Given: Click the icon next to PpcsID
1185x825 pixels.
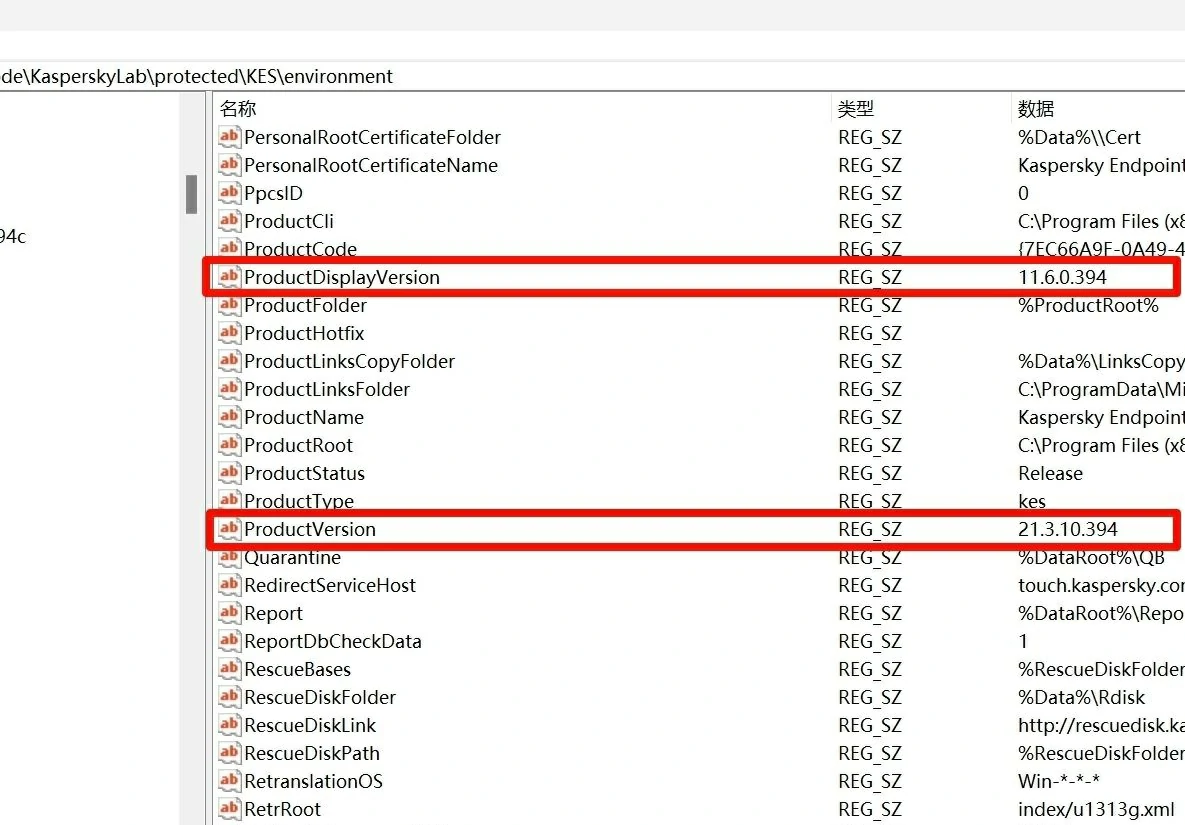Looking at the screenshot, I should coord(229,193).
